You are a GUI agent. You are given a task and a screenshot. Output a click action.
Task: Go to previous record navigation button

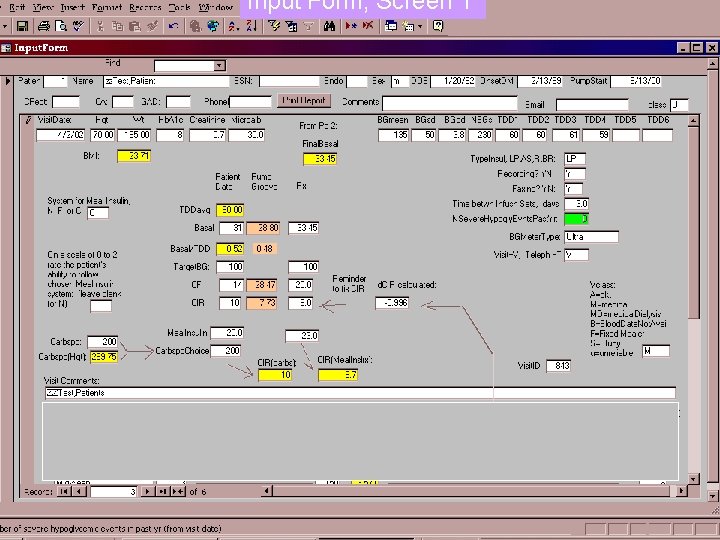tap(79, 491)
